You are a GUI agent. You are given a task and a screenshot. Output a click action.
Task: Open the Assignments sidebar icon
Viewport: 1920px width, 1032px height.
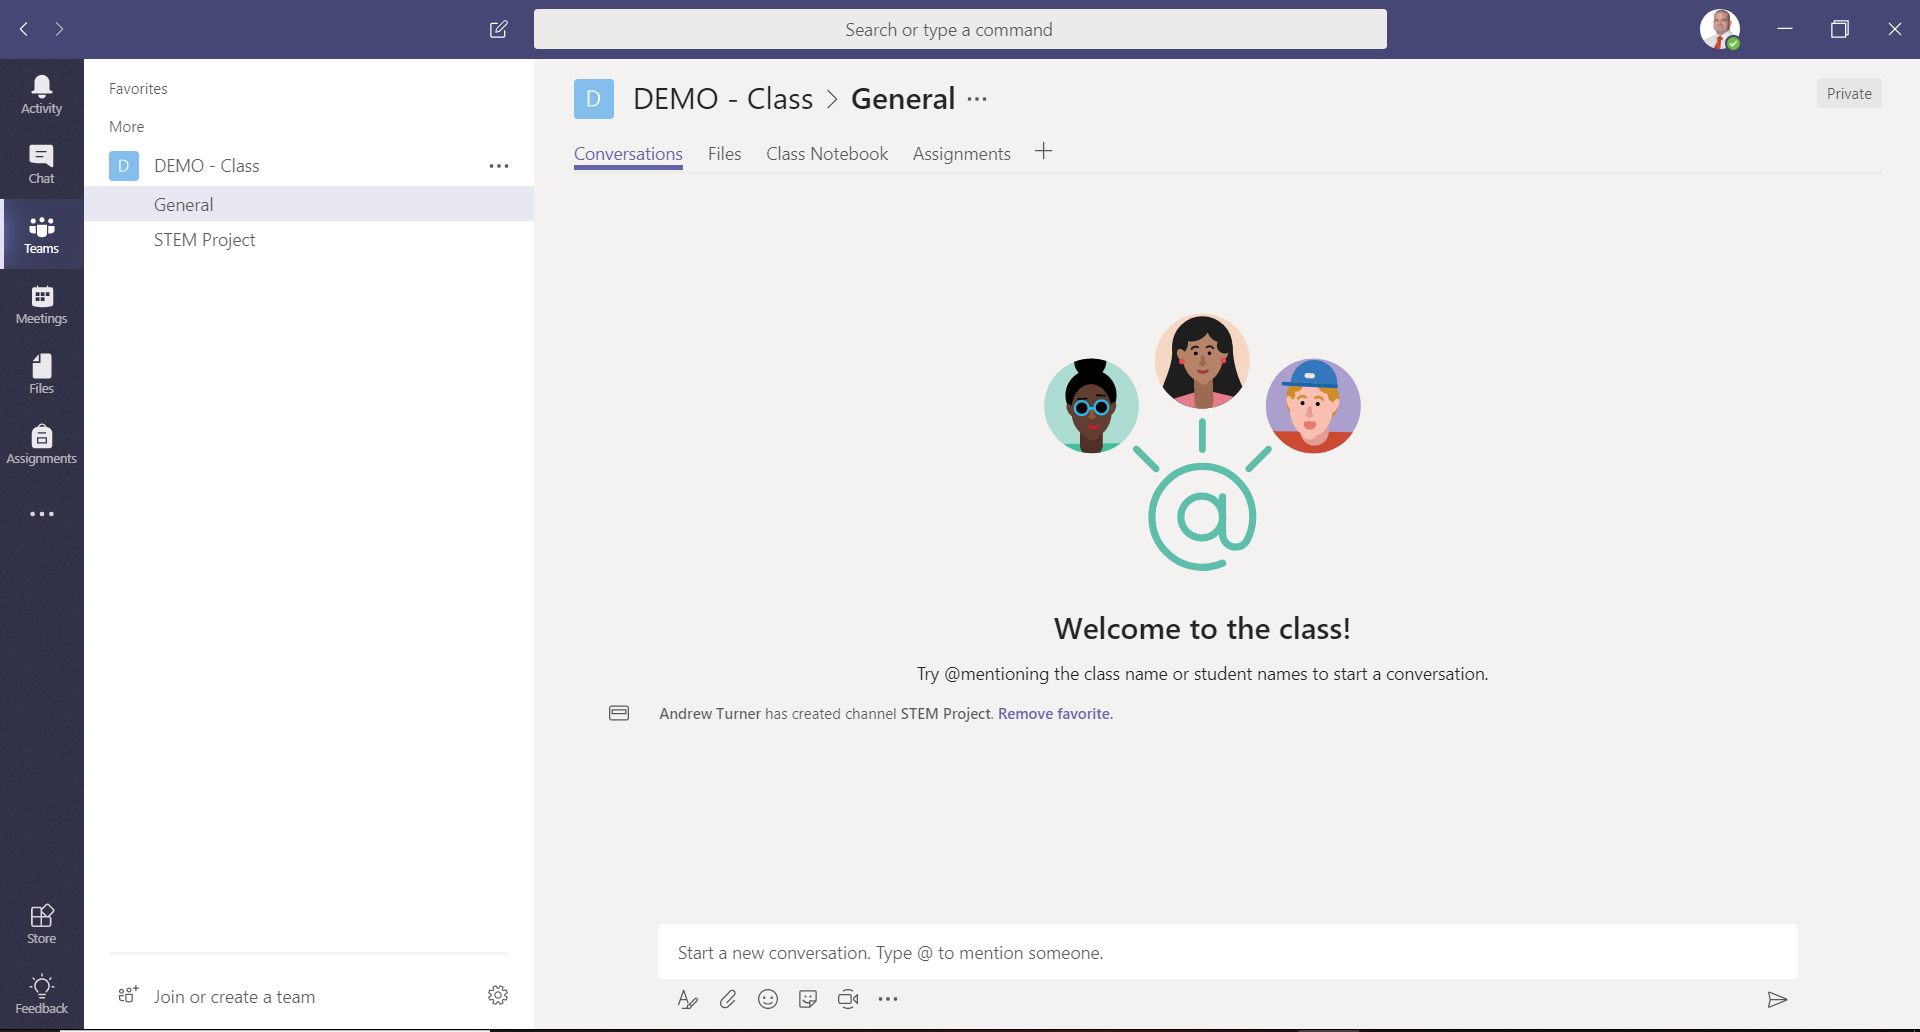click(41, 445)
